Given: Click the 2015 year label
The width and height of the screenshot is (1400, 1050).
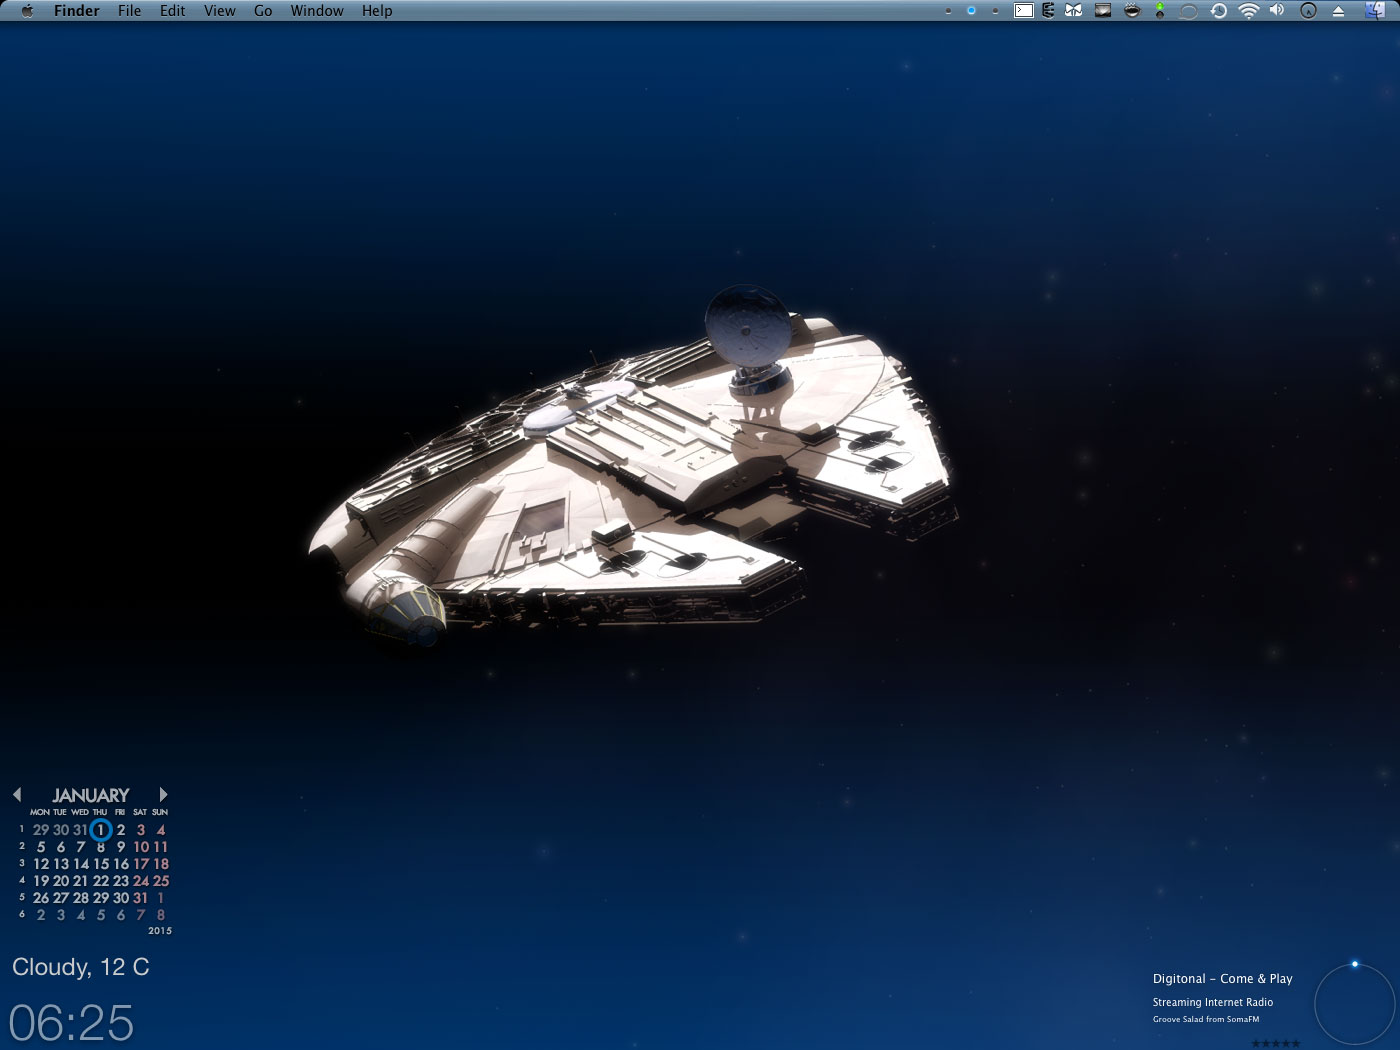Looking at the screenshot, I should point(160,931).
